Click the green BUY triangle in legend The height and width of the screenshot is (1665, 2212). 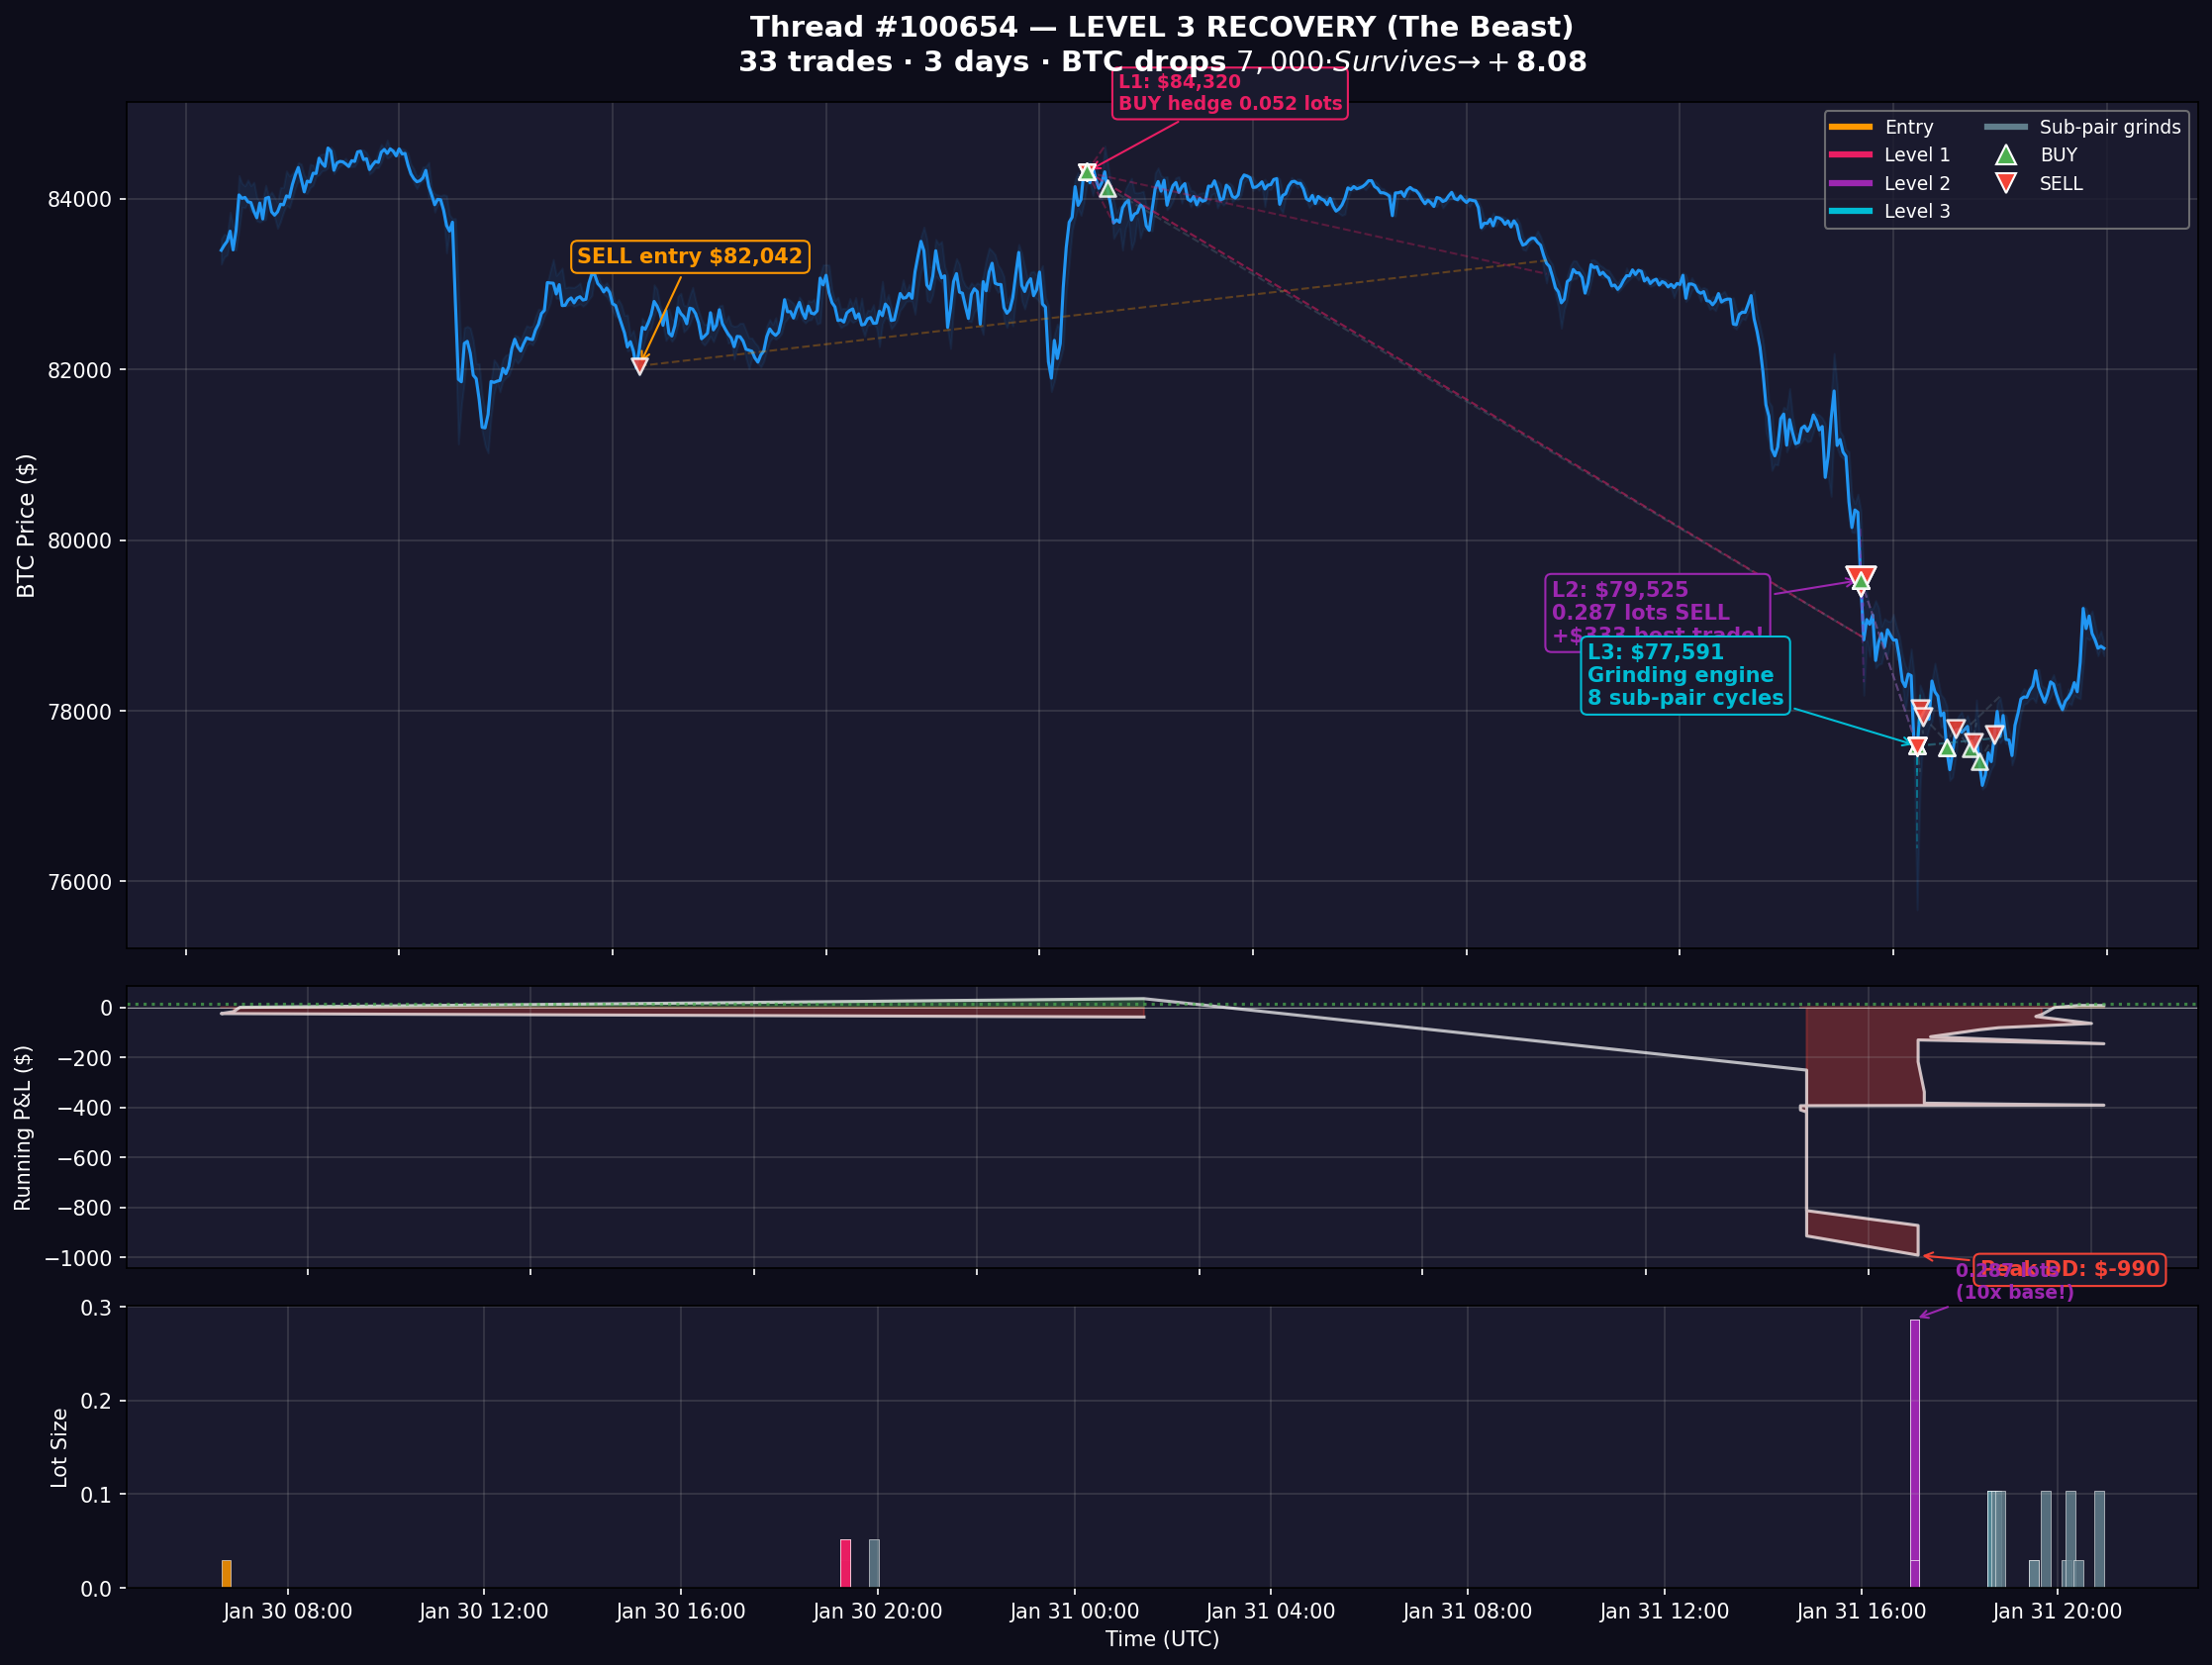point(2005,155)
